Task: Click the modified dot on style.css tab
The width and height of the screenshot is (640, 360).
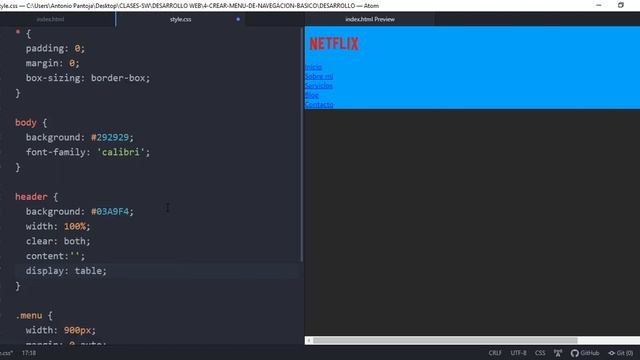Action: tap(238, 19)
